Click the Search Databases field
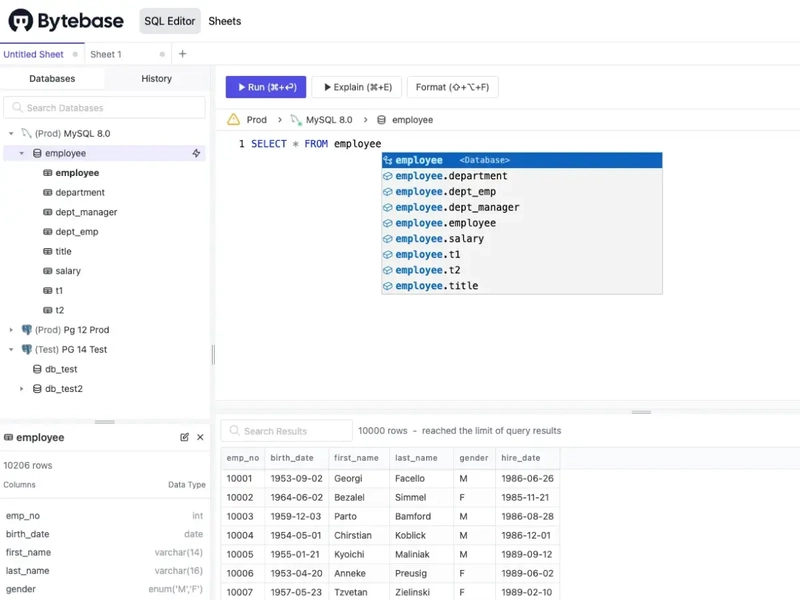800x600 pixels. point(105,108)
